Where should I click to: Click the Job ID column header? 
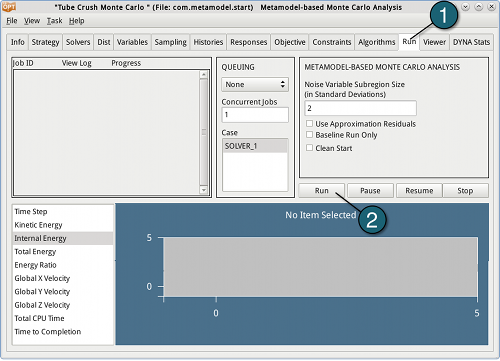coord(23,63)
